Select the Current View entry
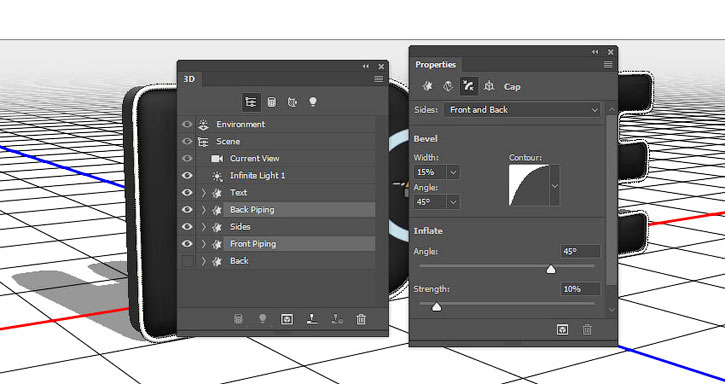The height and width of the screenshot is (384, 725). click(254, 158)
